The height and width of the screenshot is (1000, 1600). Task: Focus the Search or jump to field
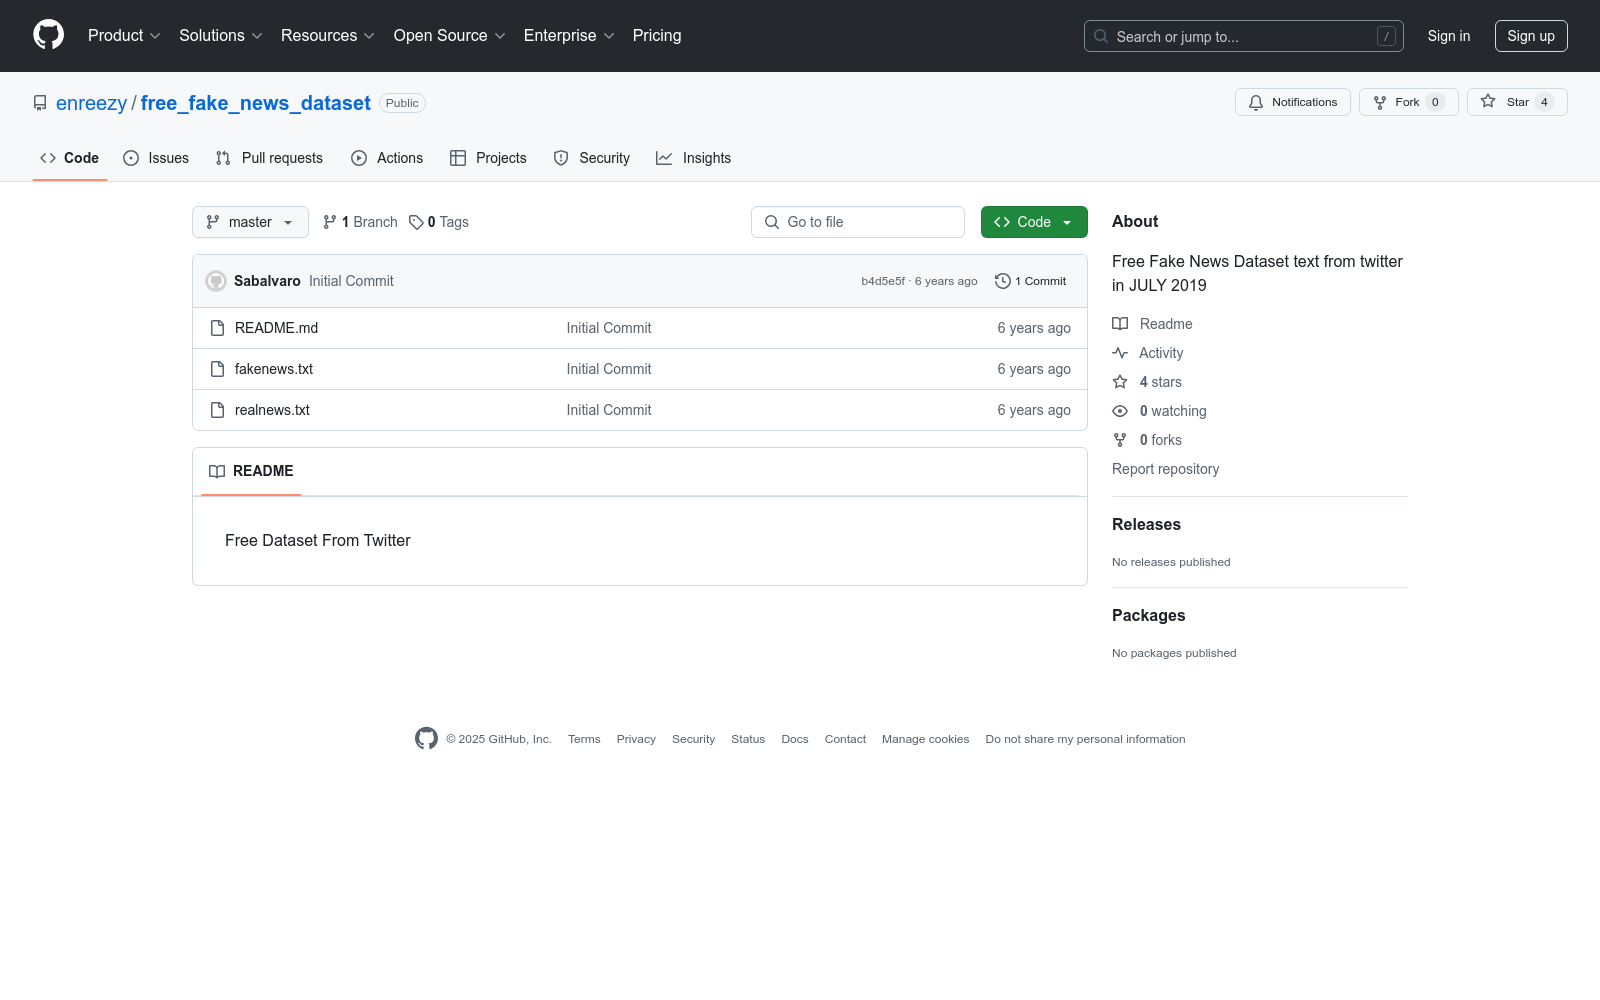(x=1243, y=36)
